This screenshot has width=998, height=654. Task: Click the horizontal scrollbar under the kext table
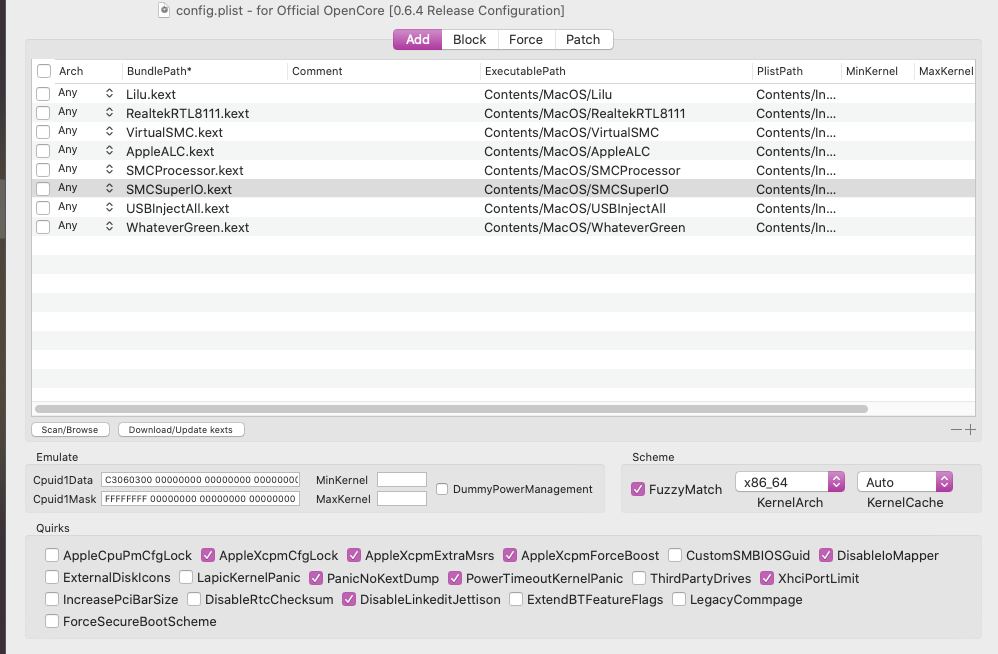(451, 409)
